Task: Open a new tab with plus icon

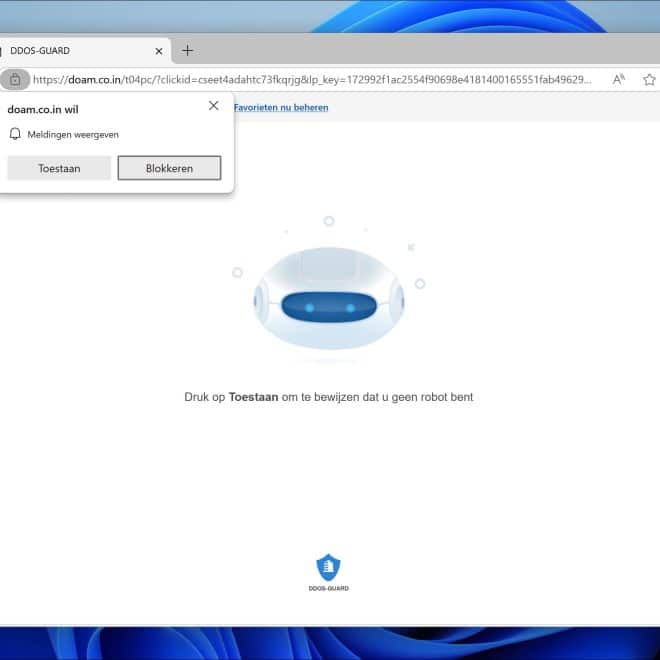Action: (187, 51)
